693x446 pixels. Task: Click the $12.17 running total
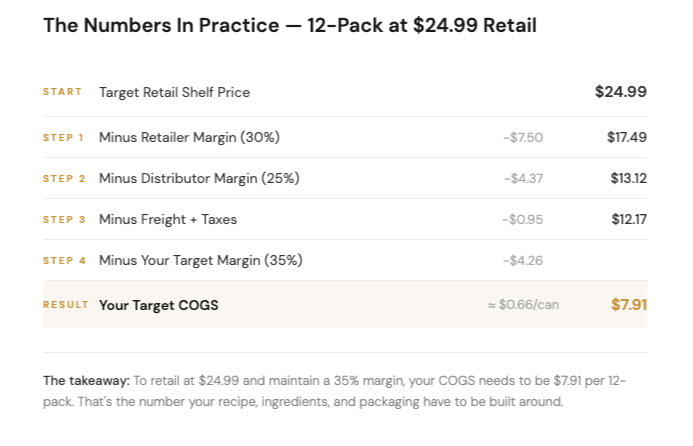point(629,219)
